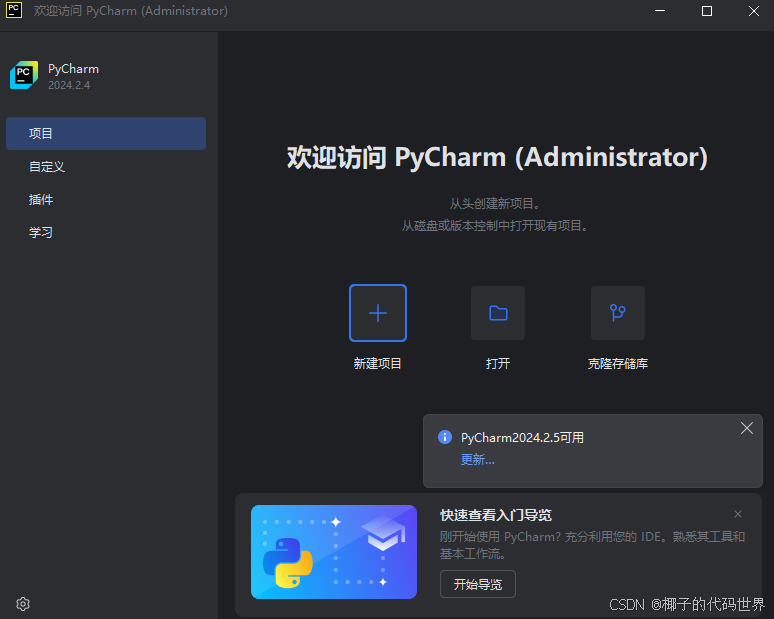Click the Clone Repository branch icon
Image resolution: width=774 pixels, height=619 pixels.
point(618,313)
